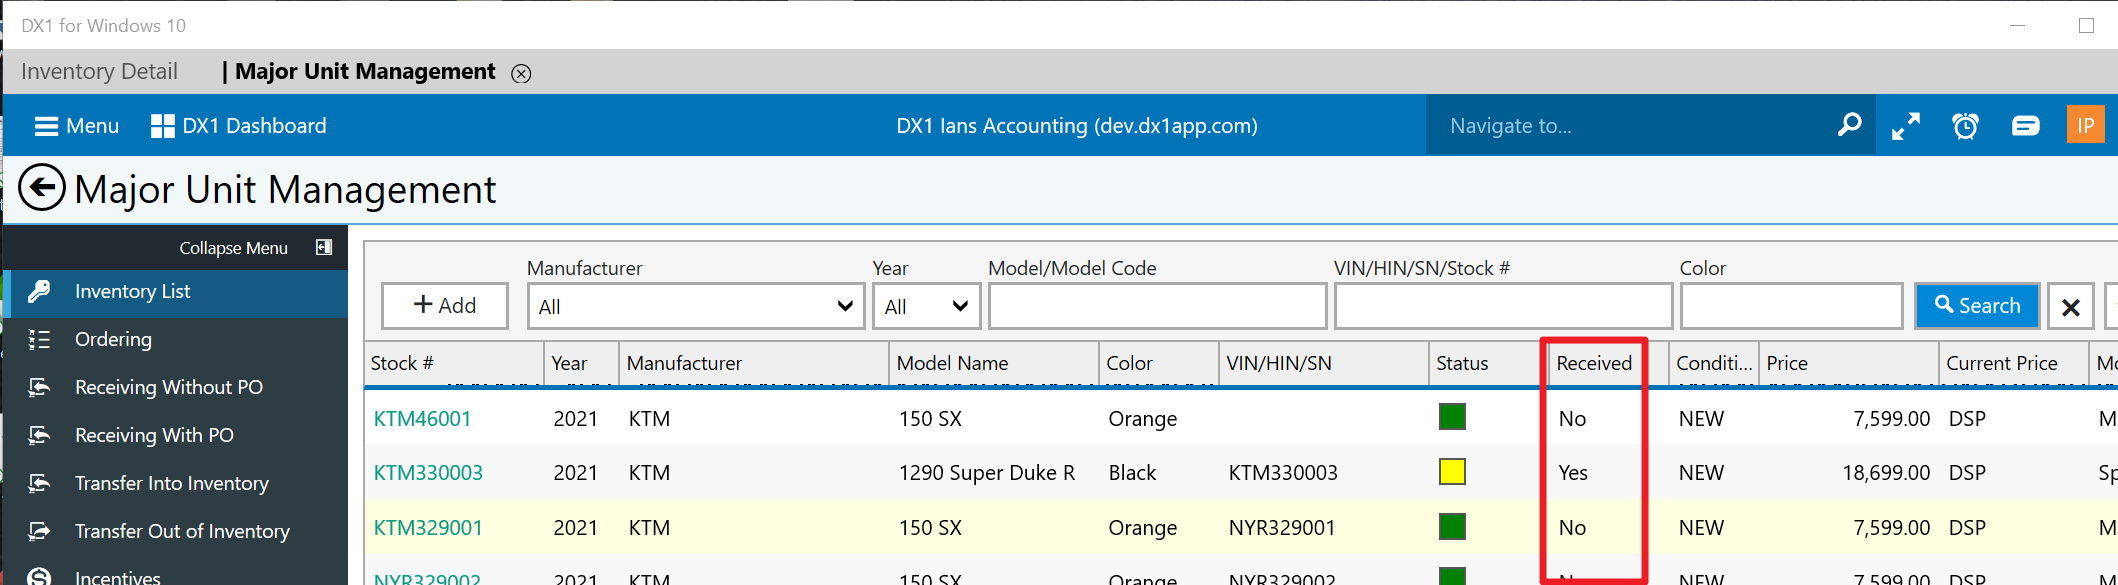Click the Receiving Without PO icon

[x=39, y=387]
